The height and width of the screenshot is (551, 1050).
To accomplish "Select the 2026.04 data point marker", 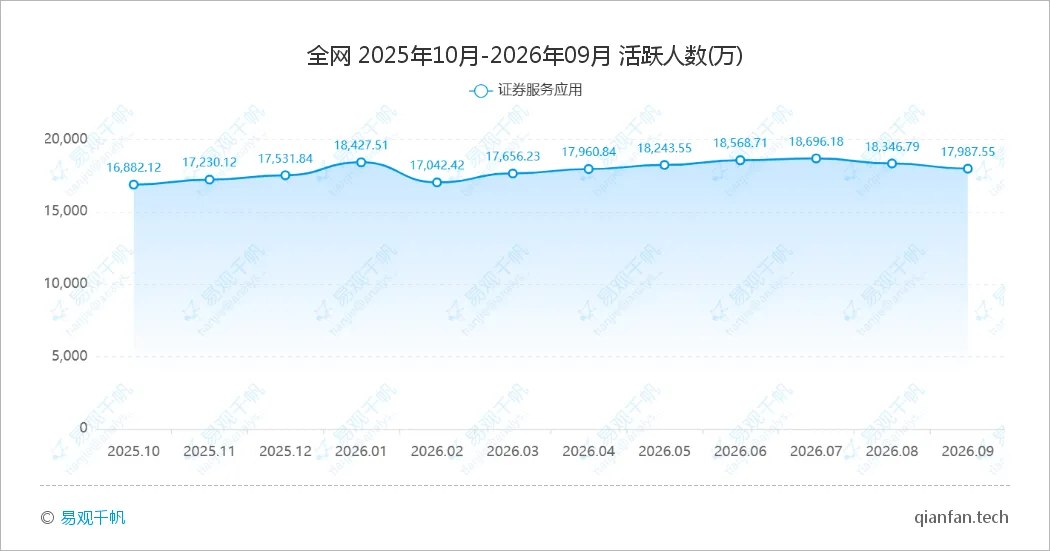I will pyautogui.click(x=589, y=169).
